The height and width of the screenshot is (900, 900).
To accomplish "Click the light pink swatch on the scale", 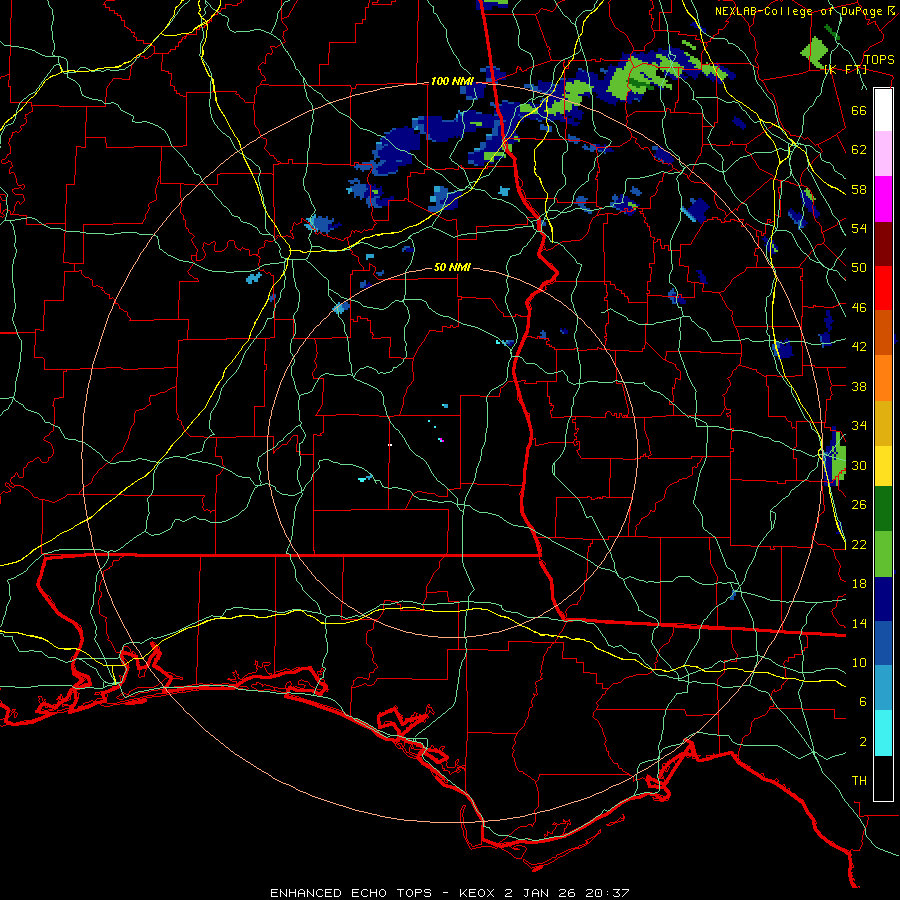I will [x=883, y=154].
